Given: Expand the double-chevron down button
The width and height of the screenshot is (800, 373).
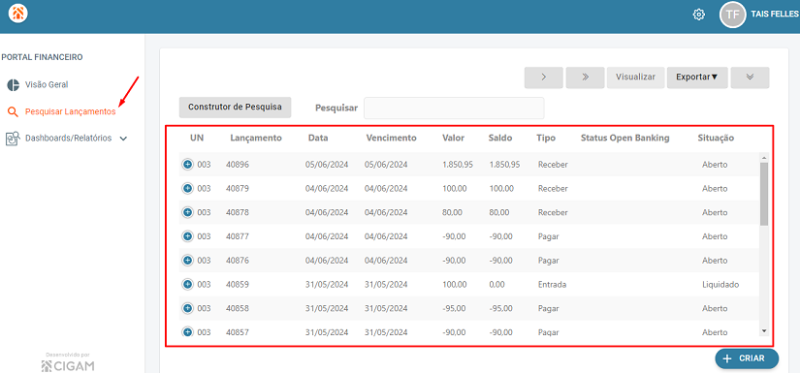Looking at the screenshot, I should 750,78.
